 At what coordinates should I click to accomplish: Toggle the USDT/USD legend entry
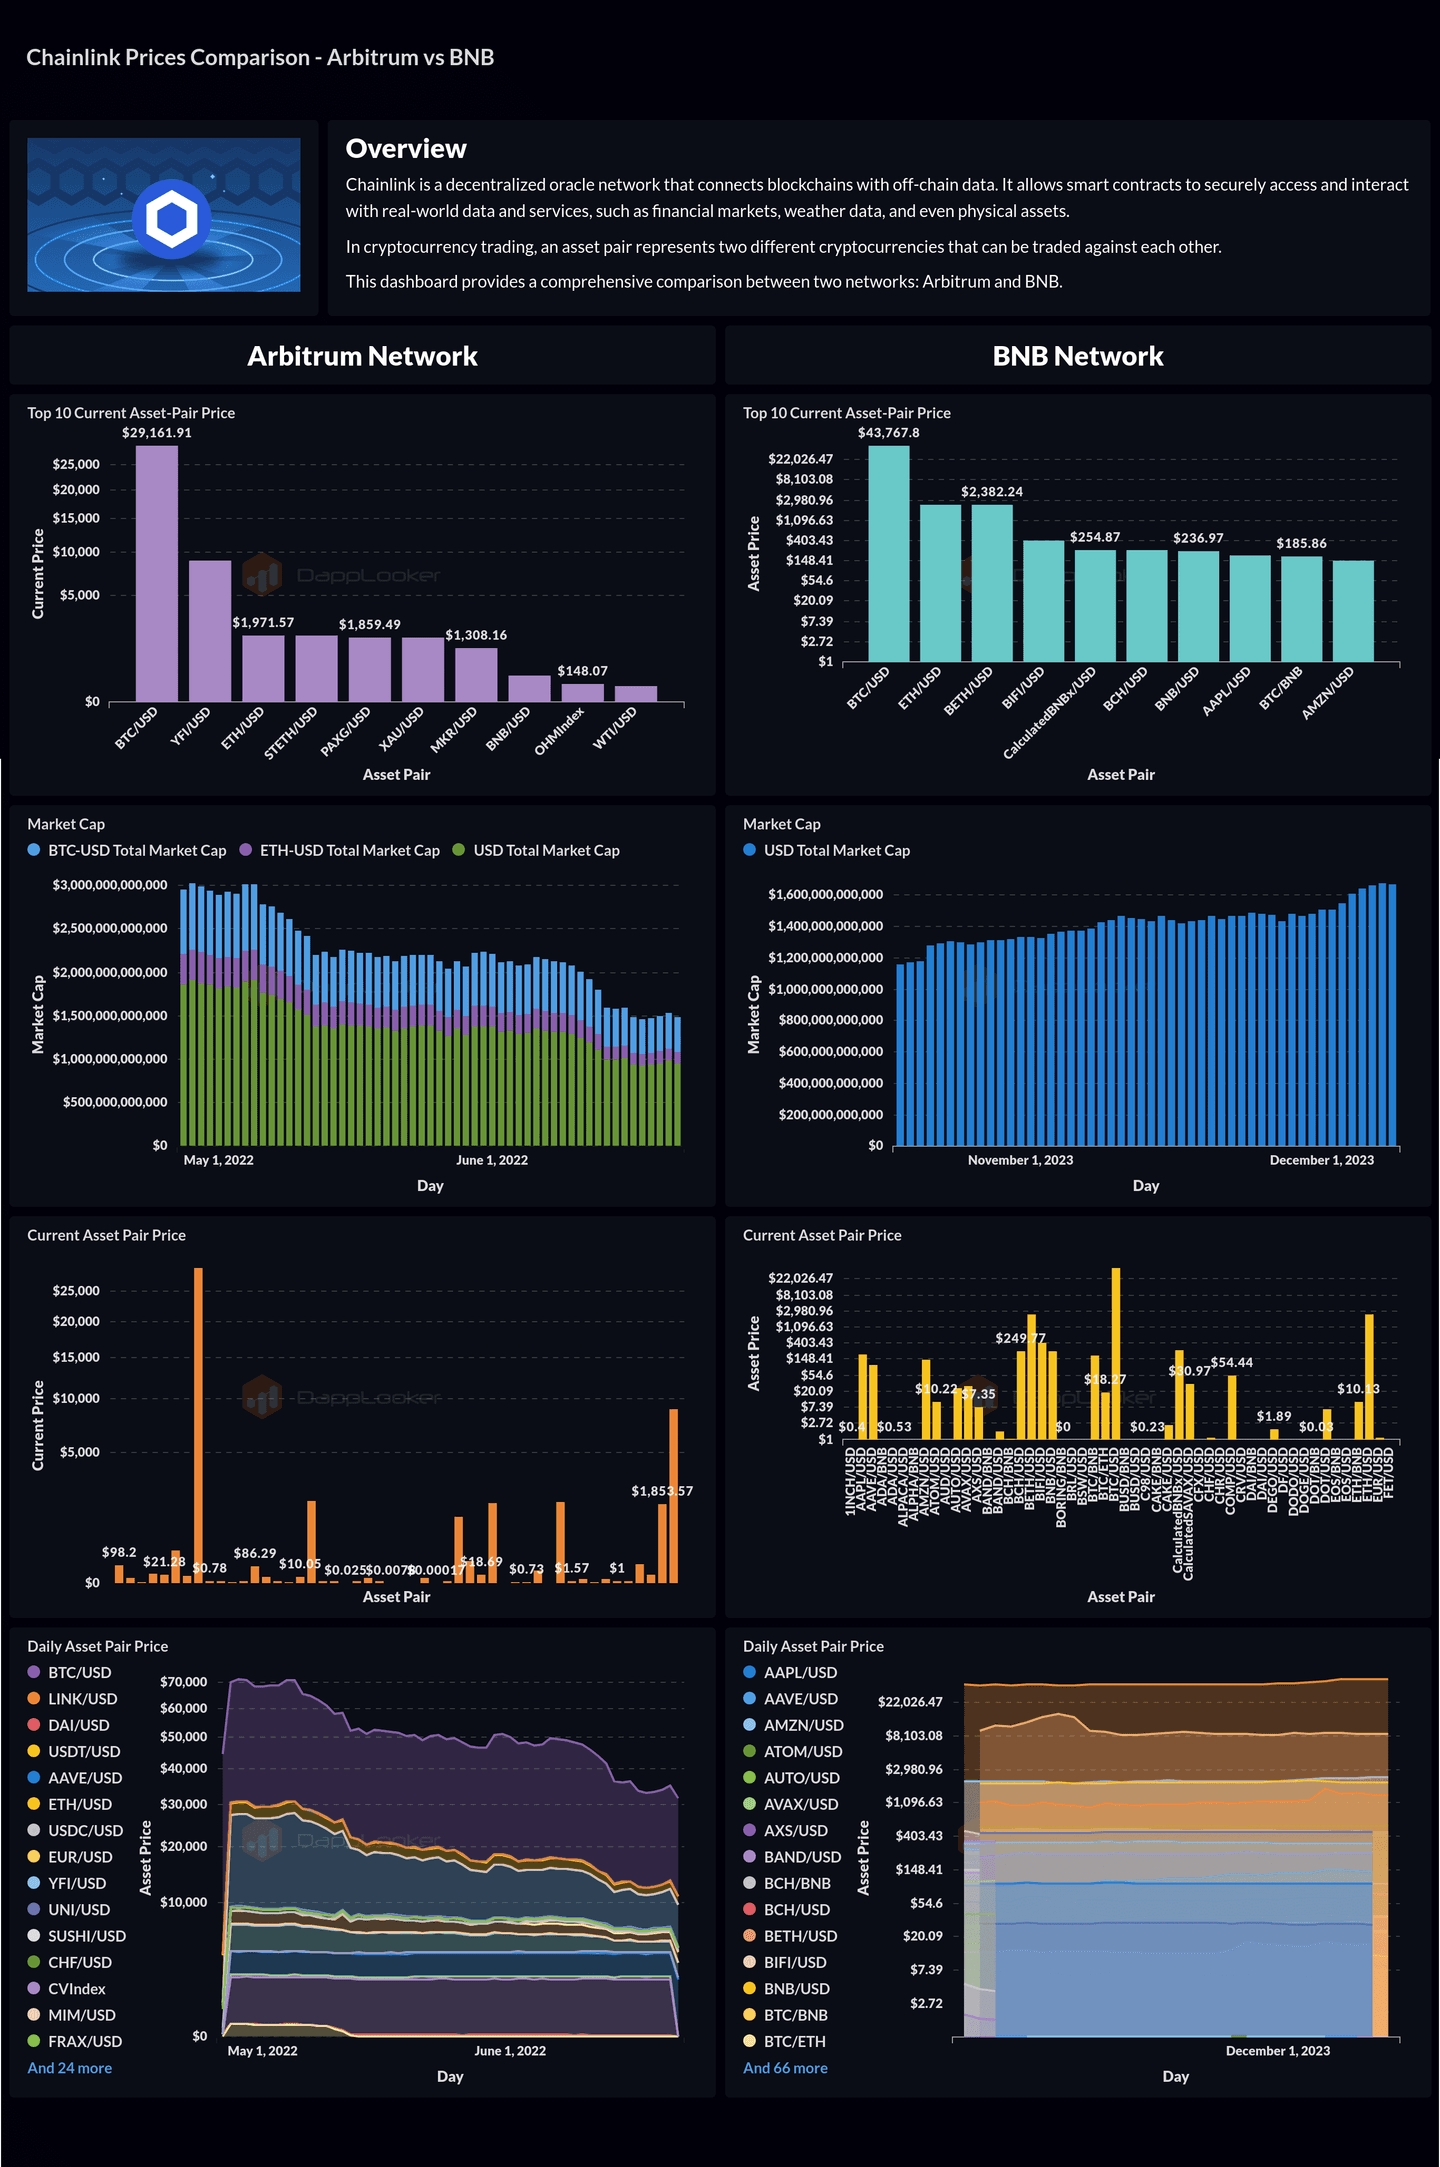click(74, 1751)
